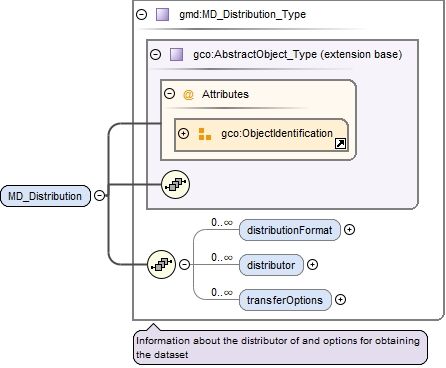Expand the transferOptions element
Viewport: 446px width, 368px height.
340,299
